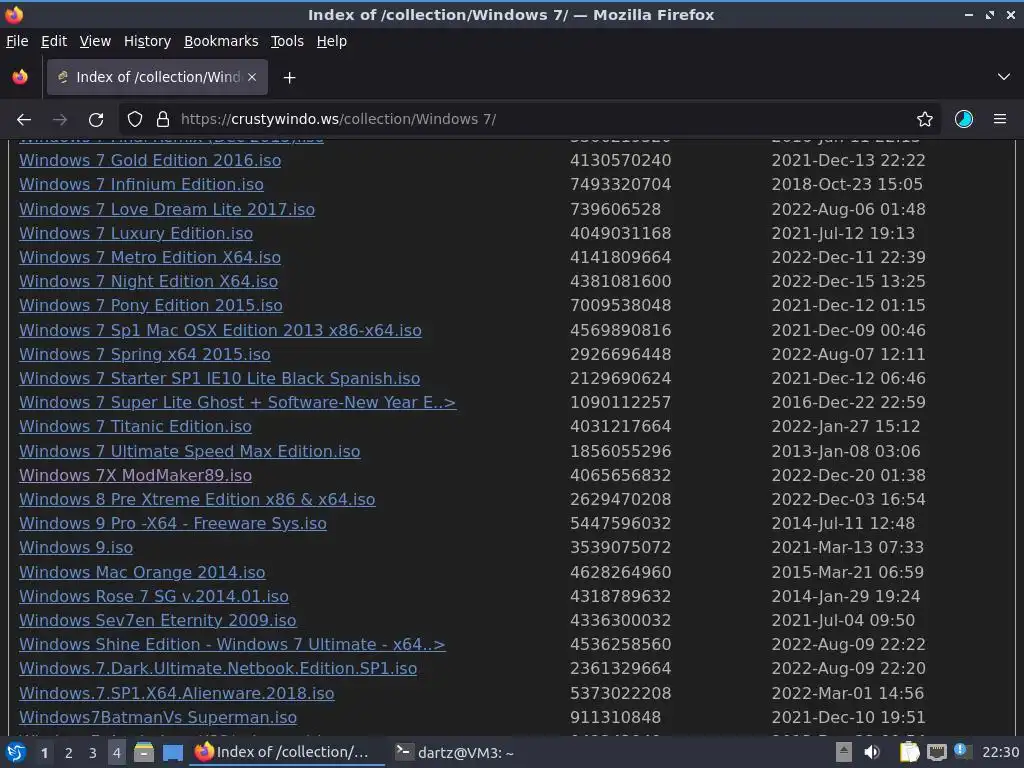Open the file manager taskbar icon
This screenshot has width=1024, height=768.
[x=144, y=753]
